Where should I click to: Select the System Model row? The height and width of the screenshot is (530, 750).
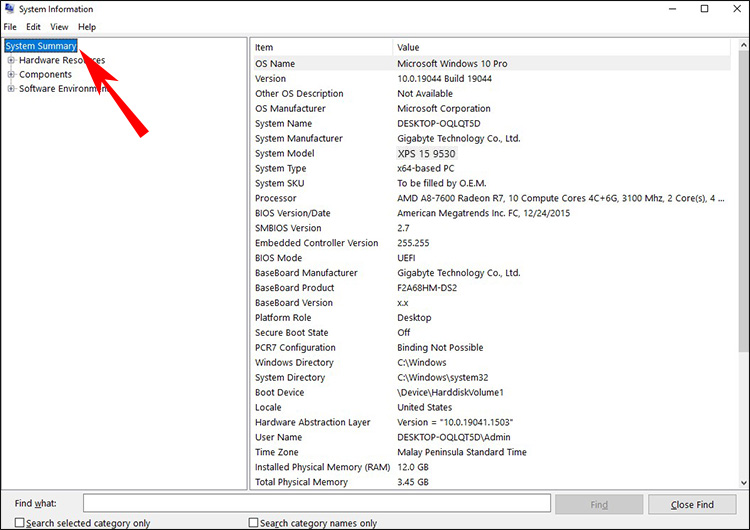tap(491, 153)
